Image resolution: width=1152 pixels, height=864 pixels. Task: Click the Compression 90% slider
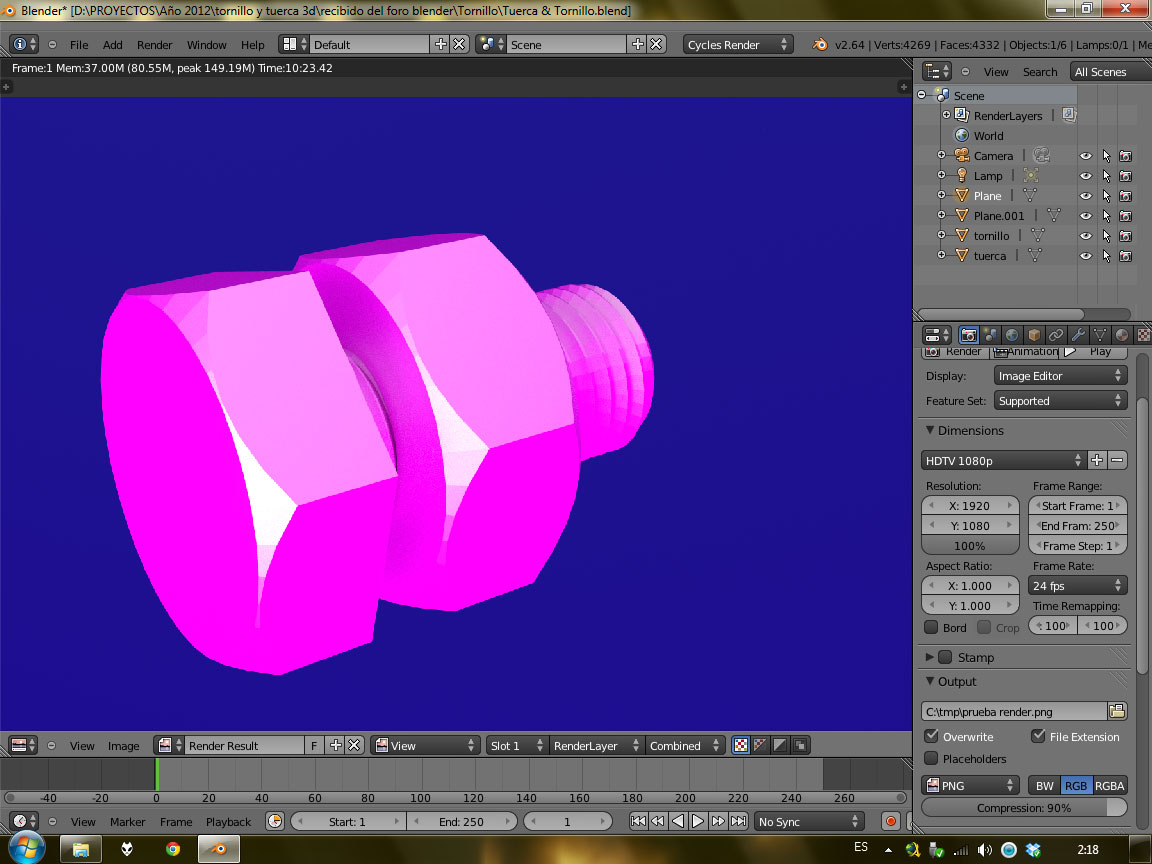click(1023, 808)
